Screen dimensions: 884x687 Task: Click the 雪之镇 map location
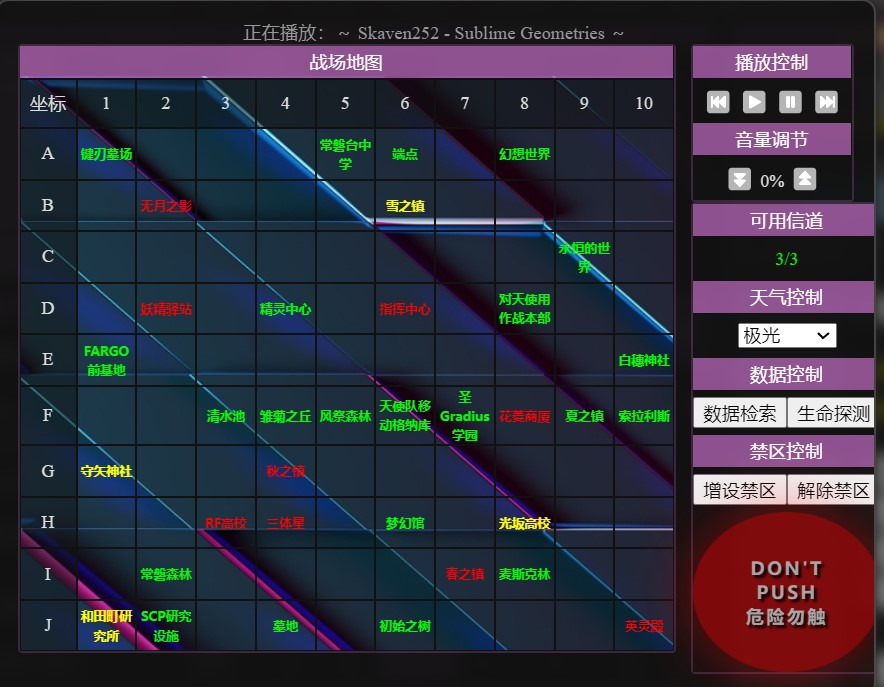click(x=405, y=206)
